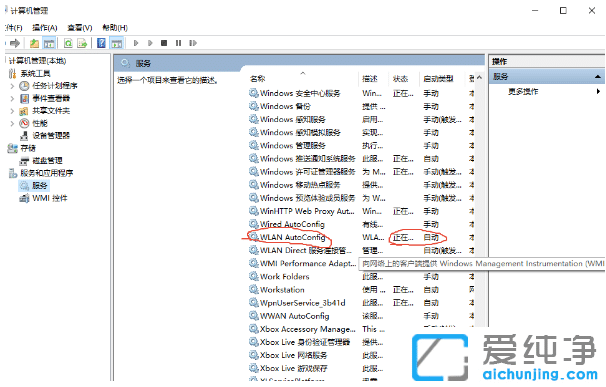This screenshot has height=387, width=606.
Task: Expand the 共享文件夹 node
Action: (12, 111)
